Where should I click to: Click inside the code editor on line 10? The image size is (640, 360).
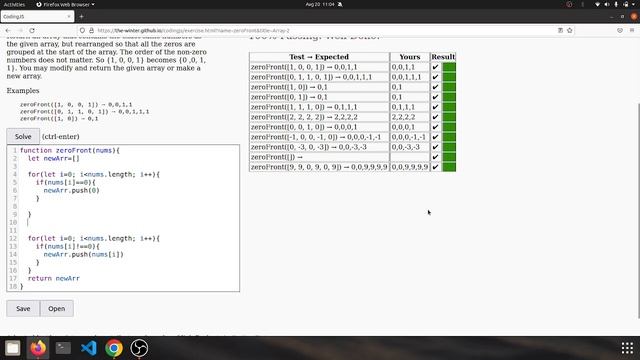[x=129, y=222]
